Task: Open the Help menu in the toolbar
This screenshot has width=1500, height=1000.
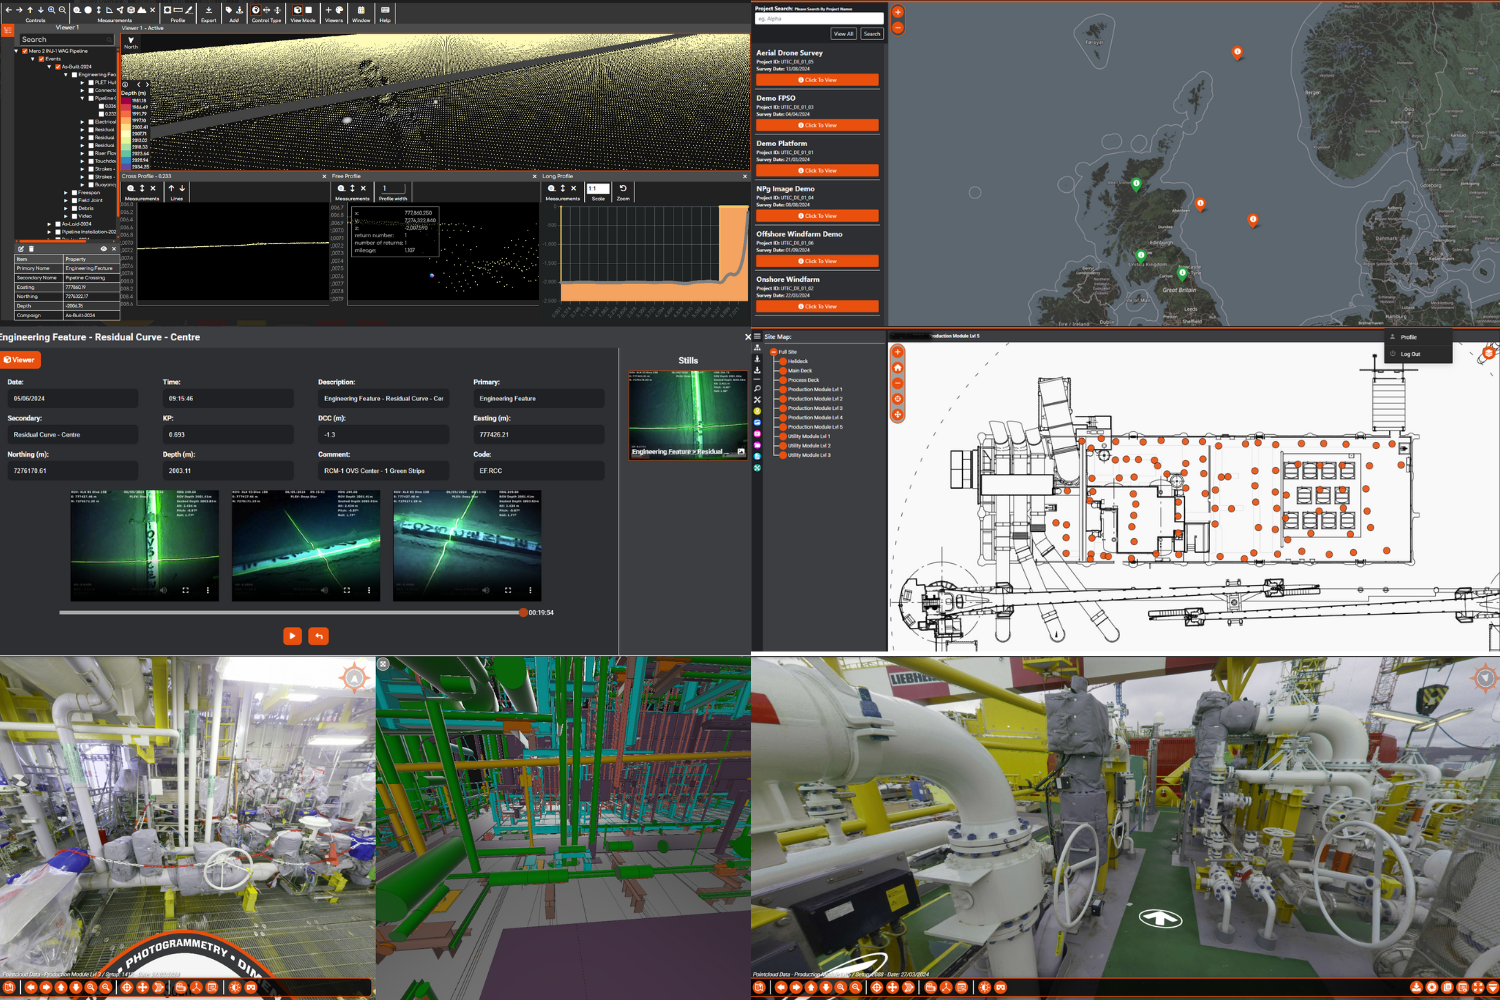Action: (x=385, y=13)
